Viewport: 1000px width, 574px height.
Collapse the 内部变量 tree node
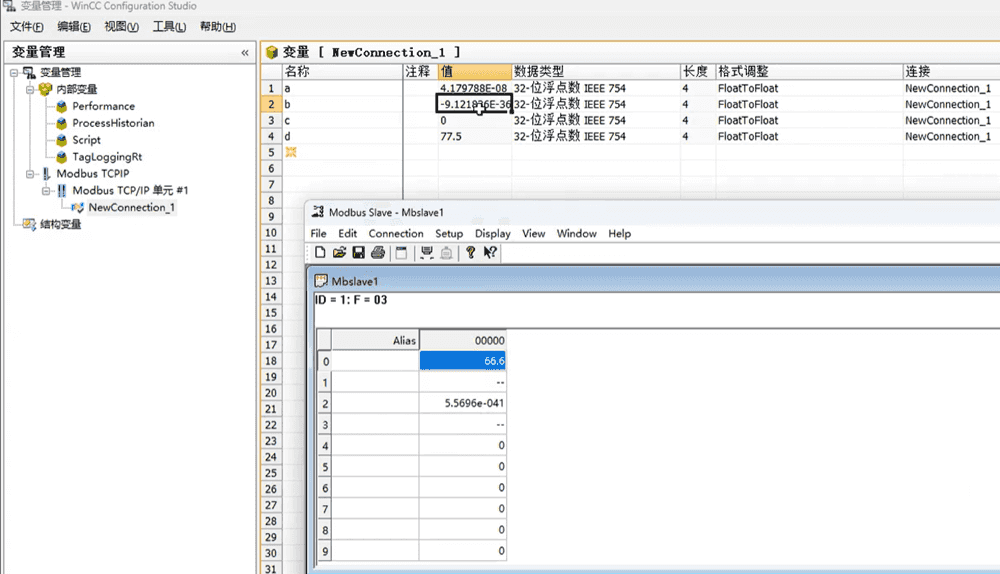pyautogui.click(x=30, y=89)
